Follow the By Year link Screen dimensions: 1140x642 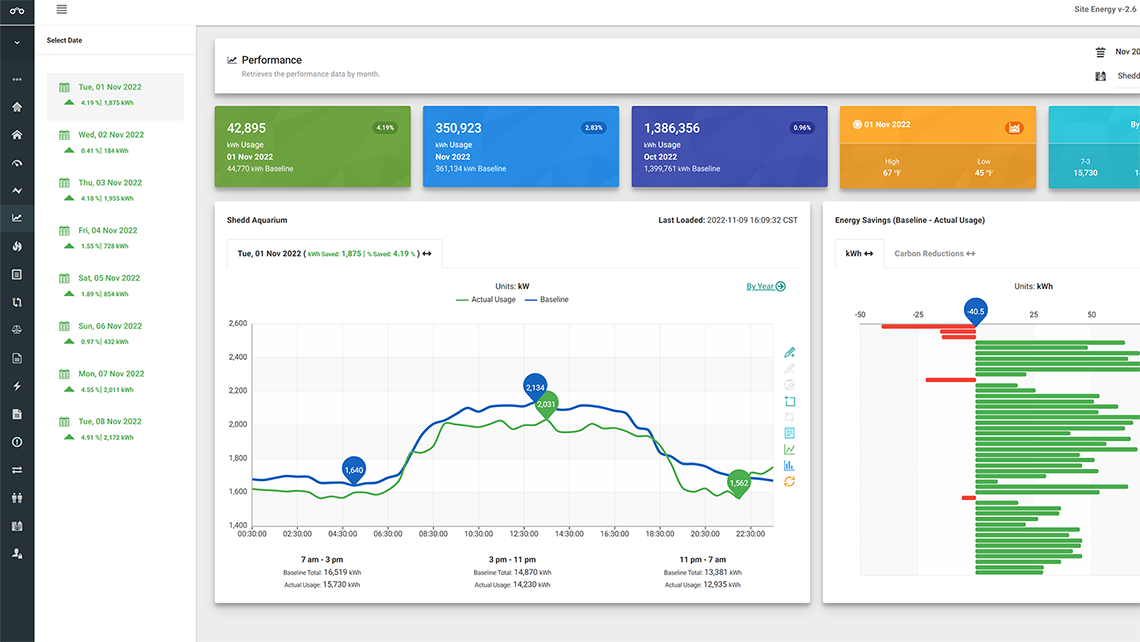click(x=765, y=286)
